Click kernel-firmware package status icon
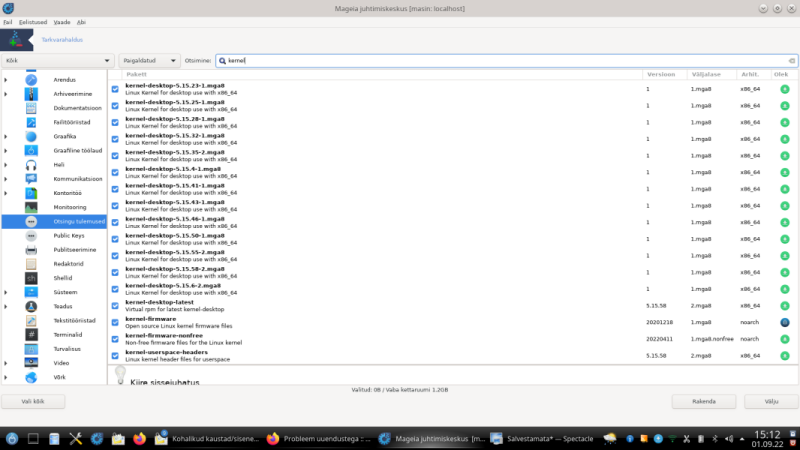800x450 pixels. pos(784,322)
